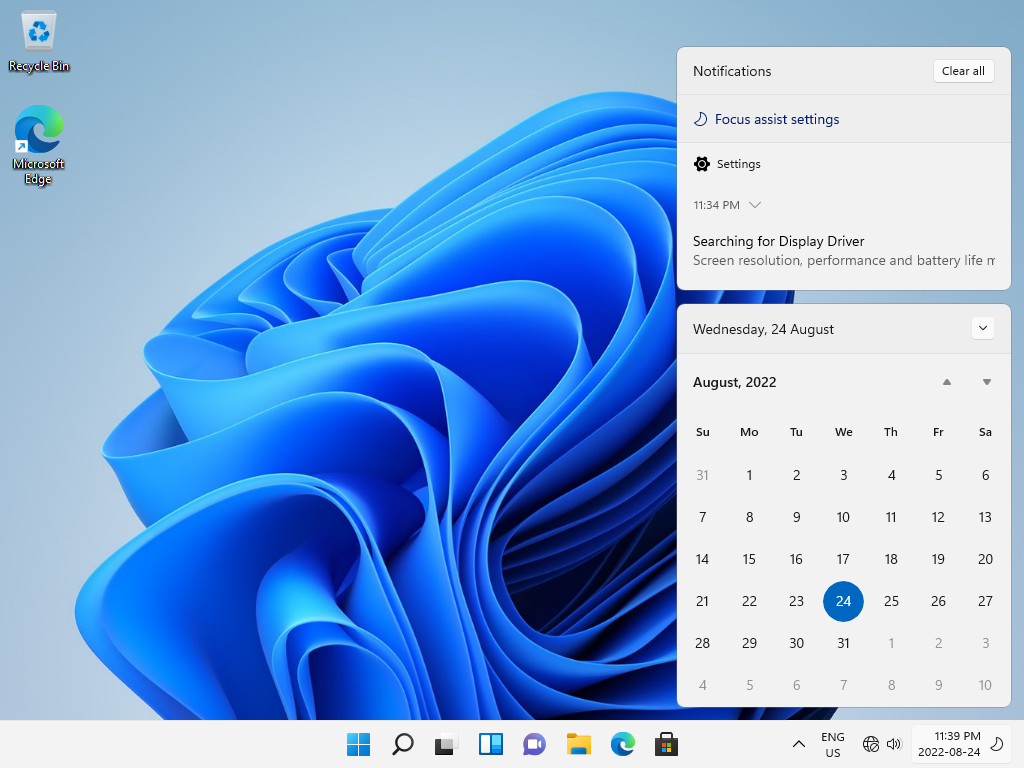Select August 17 in the calendar

point(843,559)
